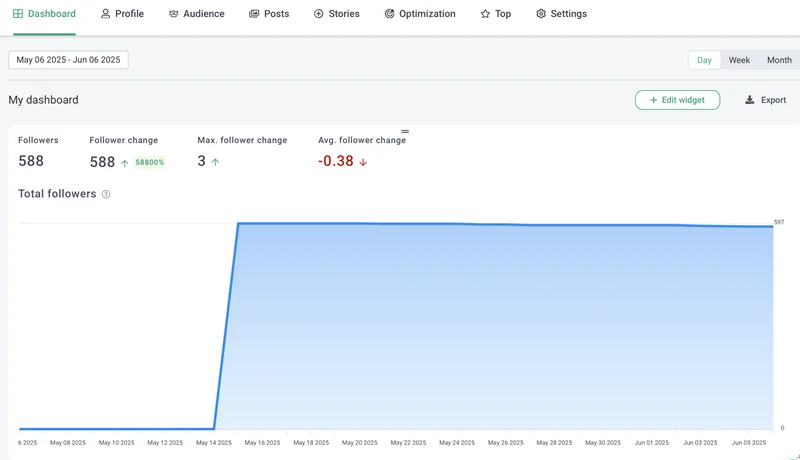The height and width of the screenshot is (460, 800).
Task: Click the Follower change value 588
Action: pos(103,162)
